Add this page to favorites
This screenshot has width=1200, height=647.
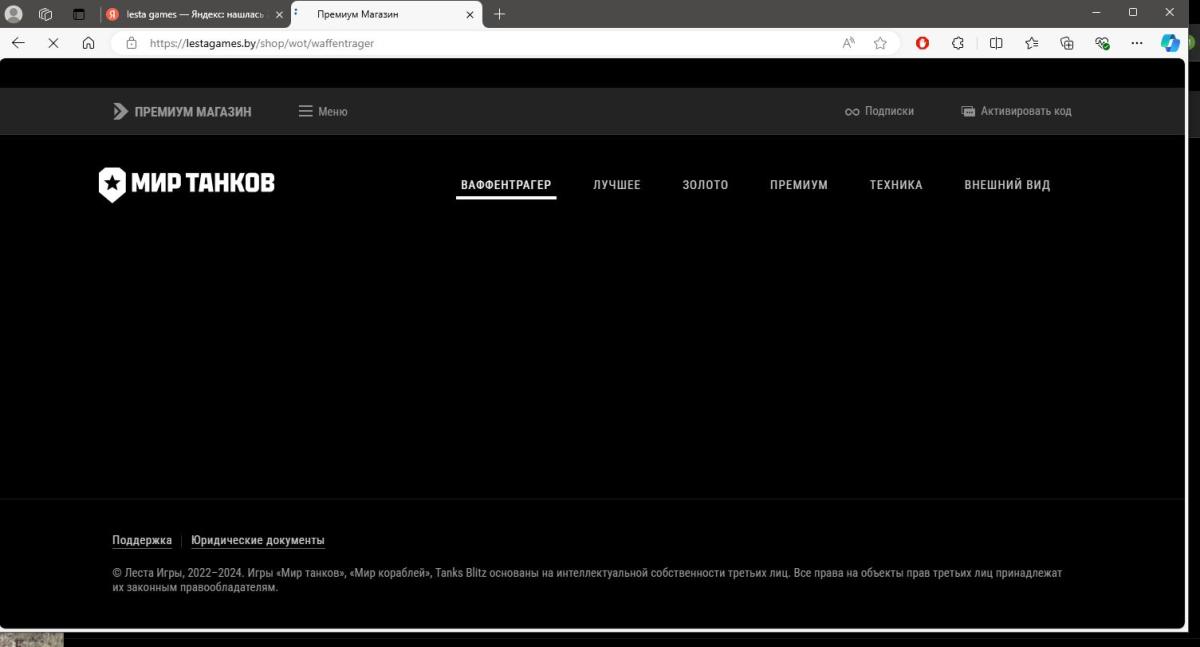pyautogui.click(x=880, y=43)
